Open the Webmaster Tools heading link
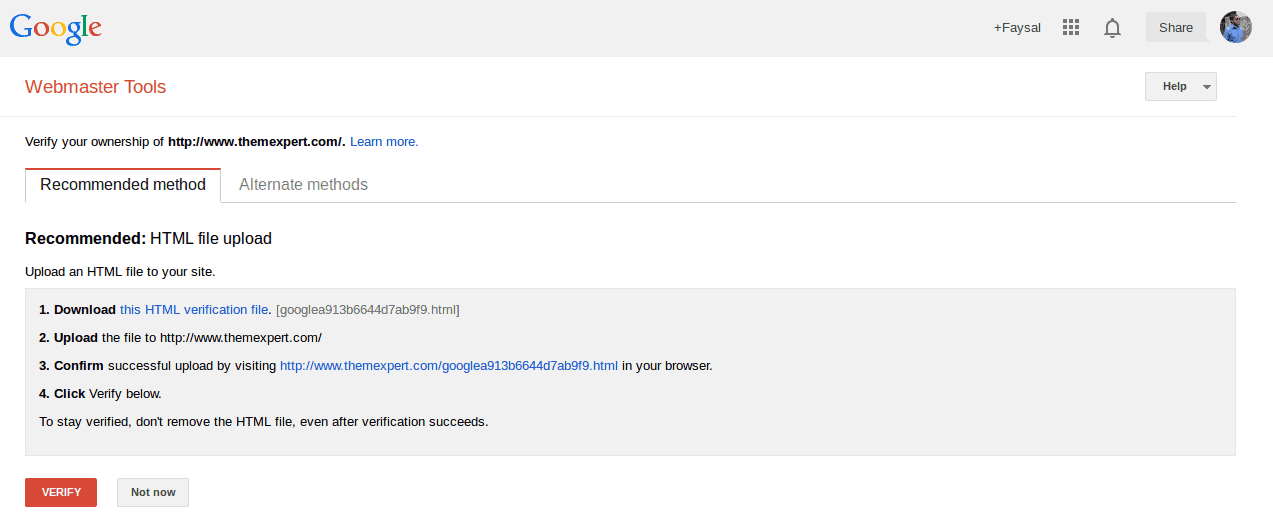 point(95,87)
